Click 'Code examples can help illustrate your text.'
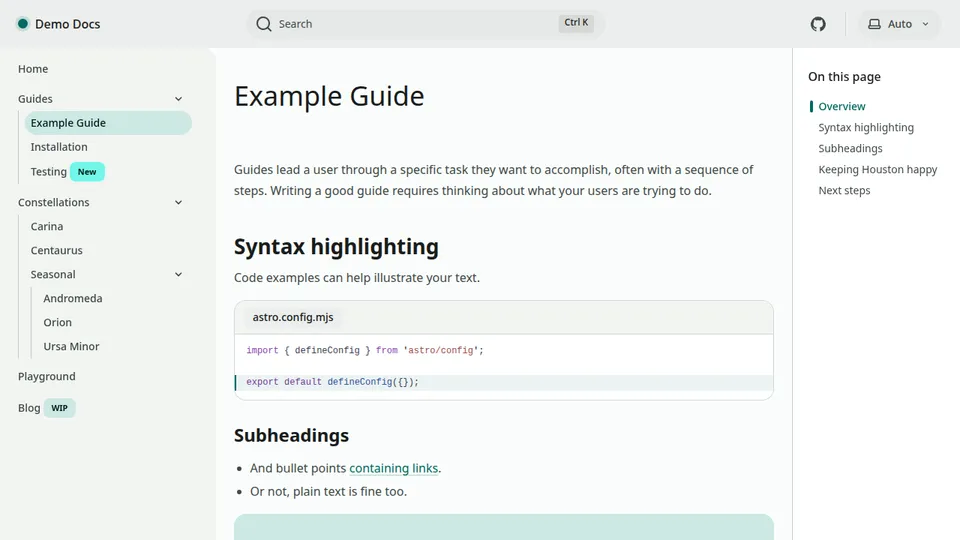Viewport: 960px width, 540px height. [357, 278]
